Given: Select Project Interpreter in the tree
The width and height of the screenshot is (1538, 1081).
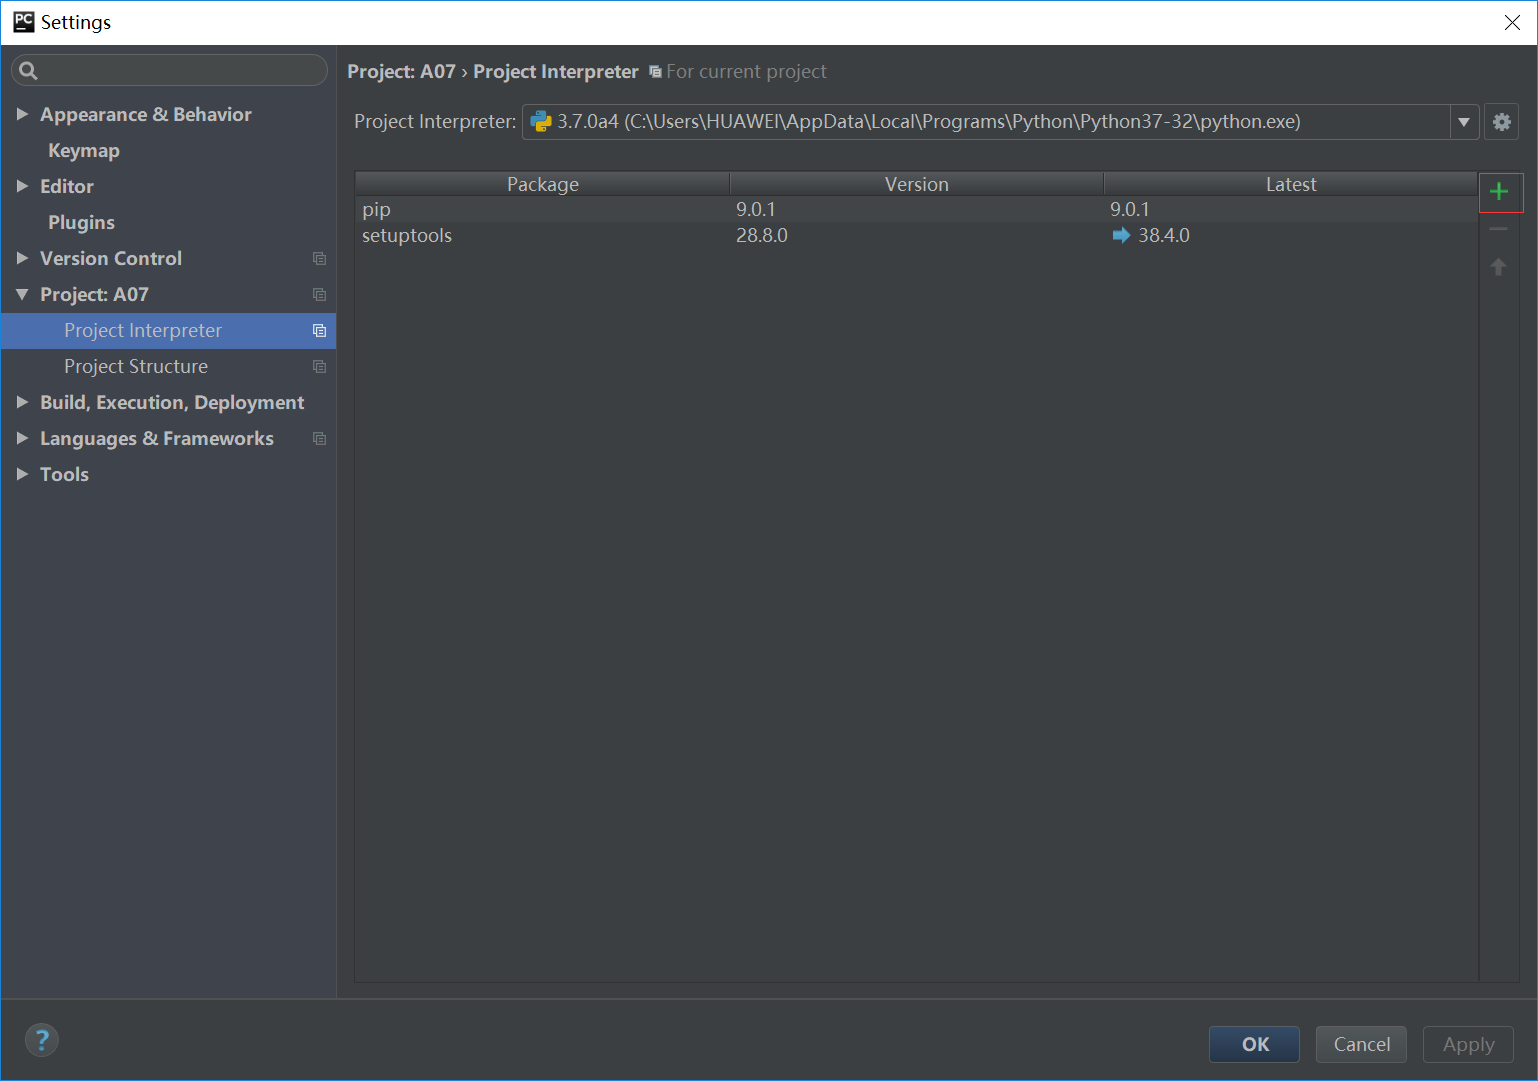Looking at the screenshot, I should 168,331.
